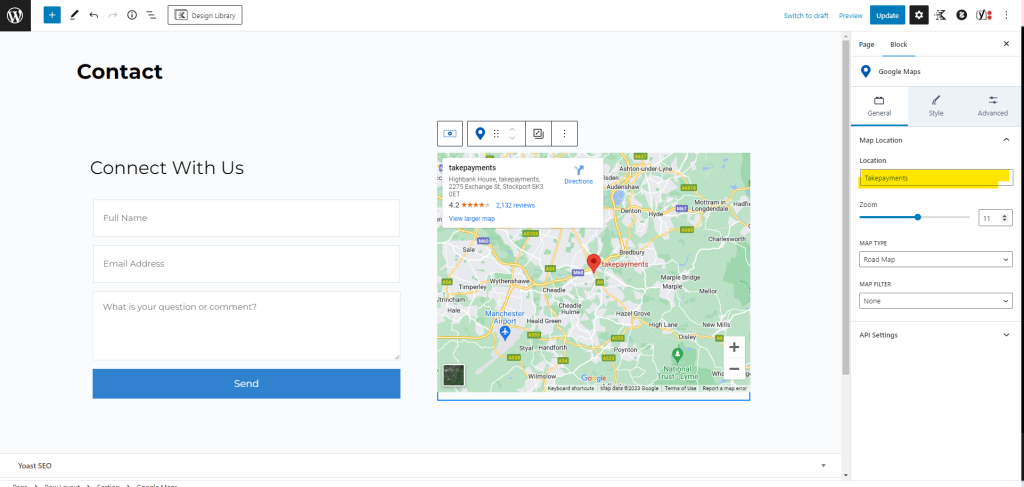
Task: Zoom in on the map
Action: pos(734,347)
